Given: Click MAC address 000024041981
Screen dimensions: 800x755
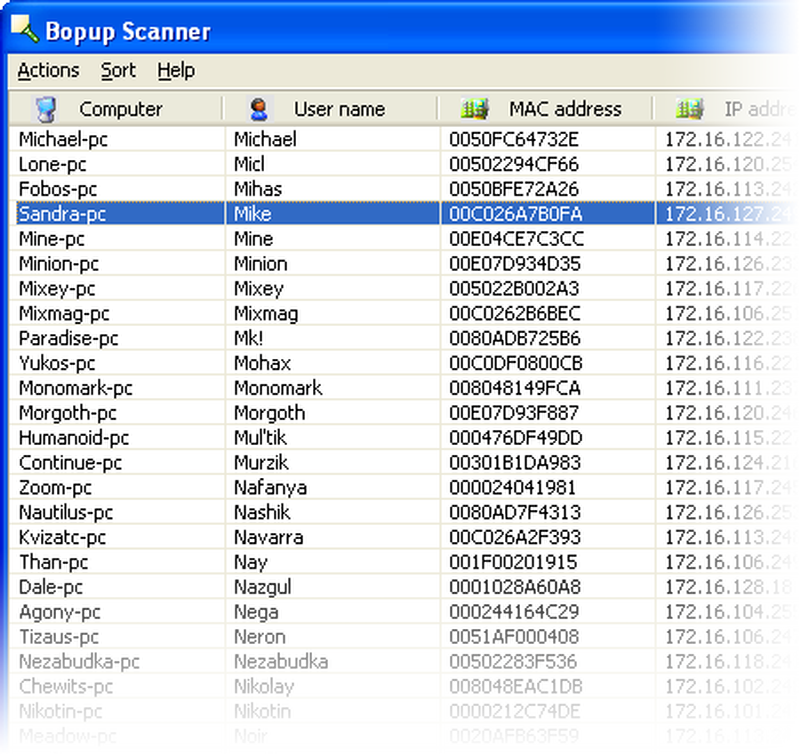Looking at the screenshot, I should pos(512,488).
